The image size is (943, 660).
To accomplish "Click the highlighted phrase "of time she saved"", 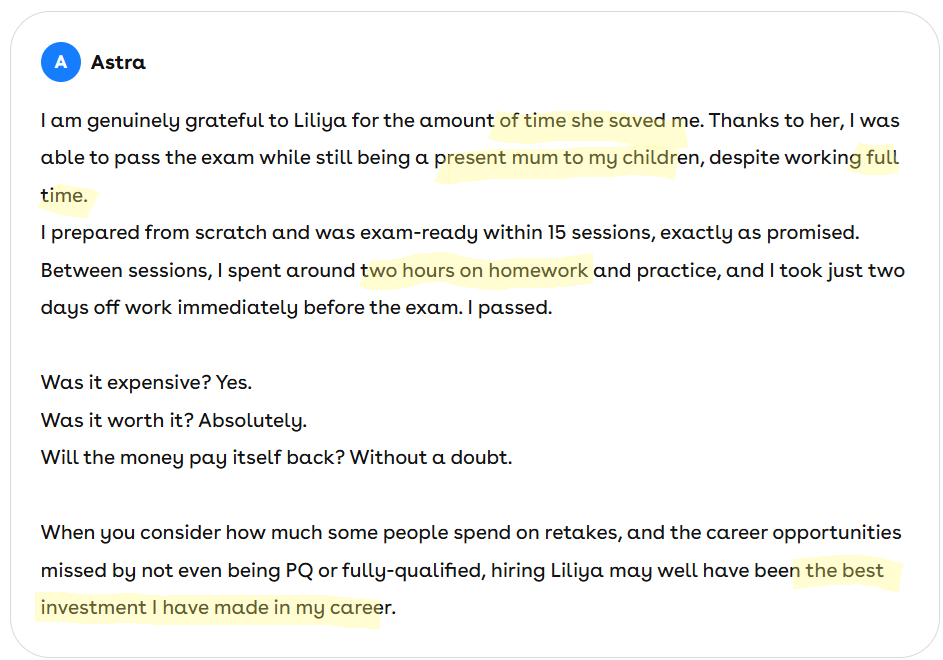I will pos(583,121).
